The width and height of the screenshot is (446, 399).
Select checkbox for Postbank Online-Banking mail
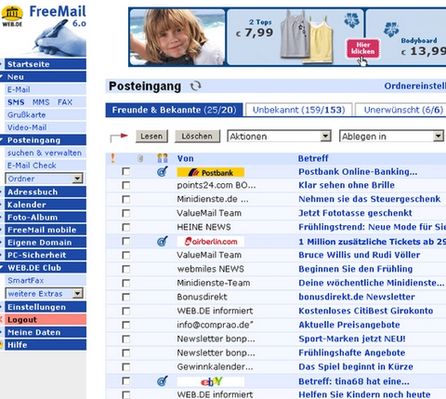pyautogui.click(x=126, y=172)
